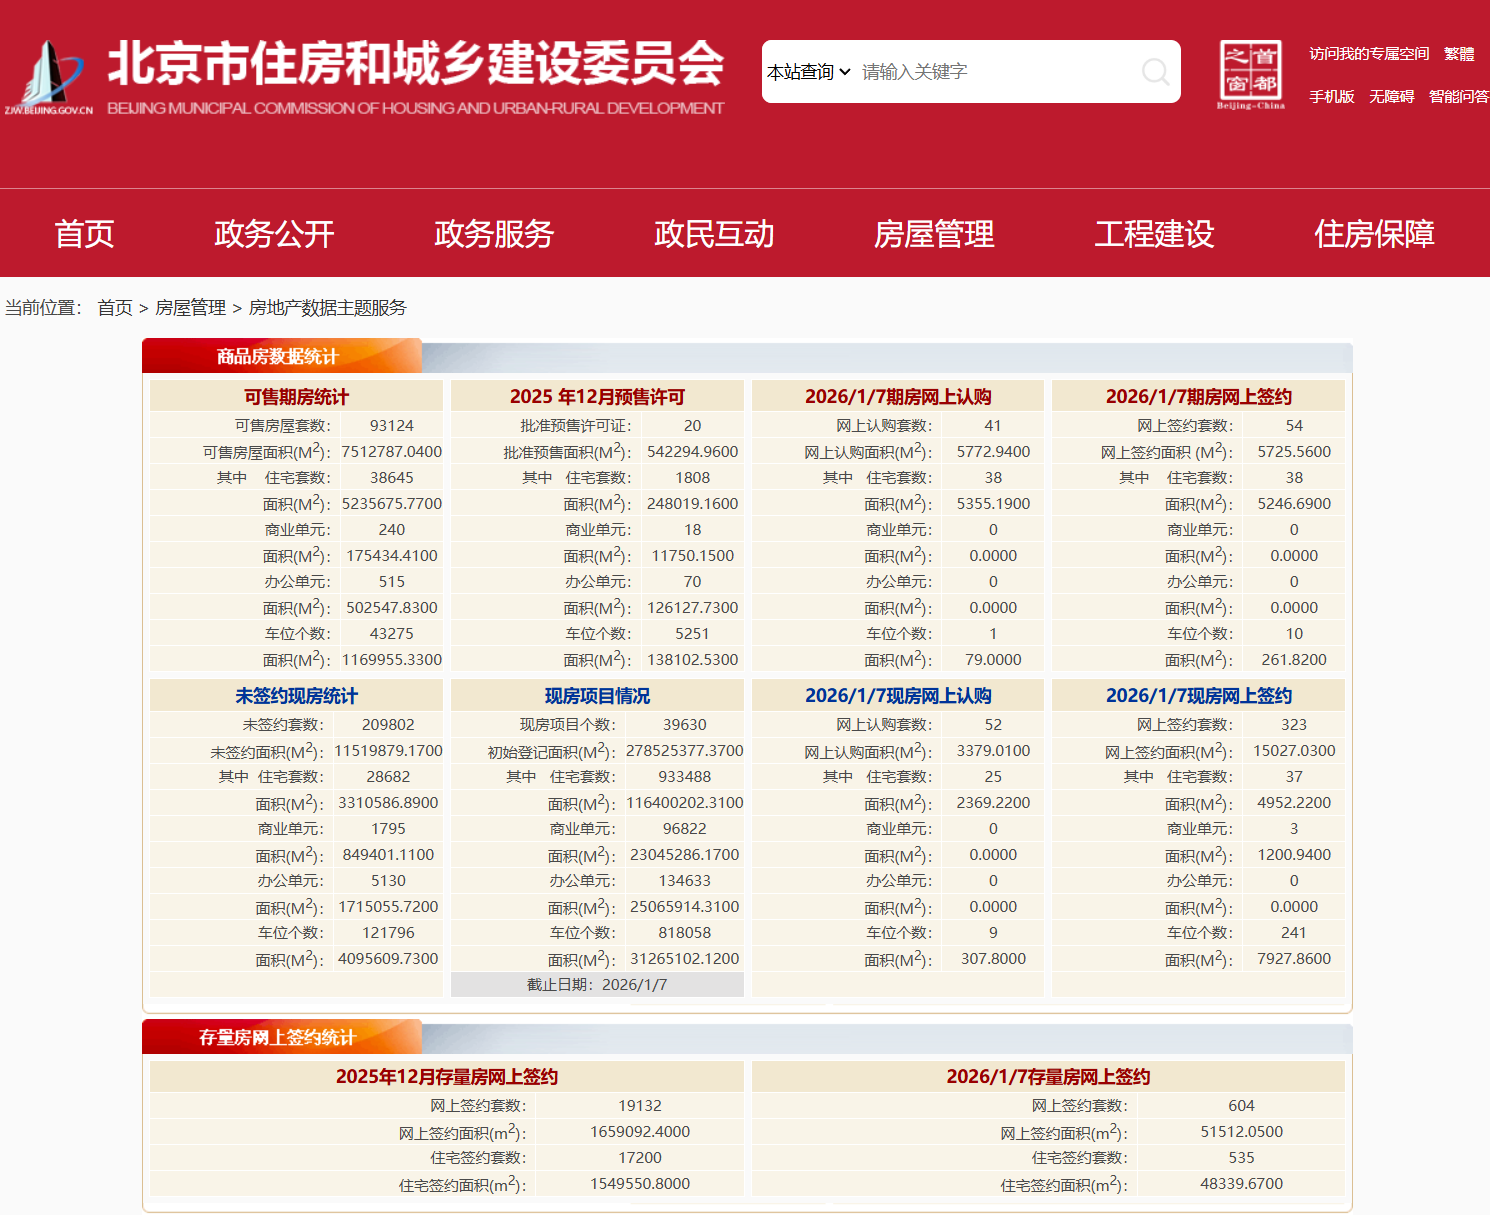Select the 住宅套数 value 38645
The width and height of the screenshot is (1490, 1215).
(392, 478)
